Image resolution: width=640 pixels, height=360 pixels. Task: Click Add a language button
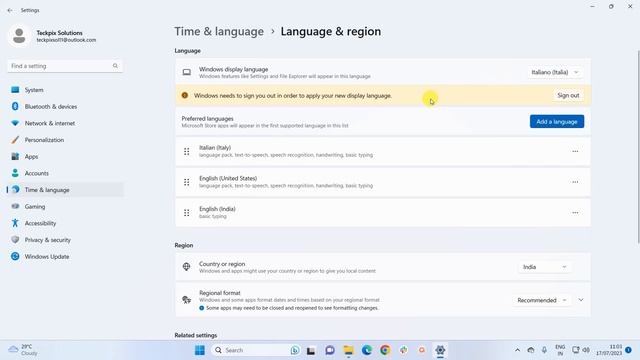557,122
